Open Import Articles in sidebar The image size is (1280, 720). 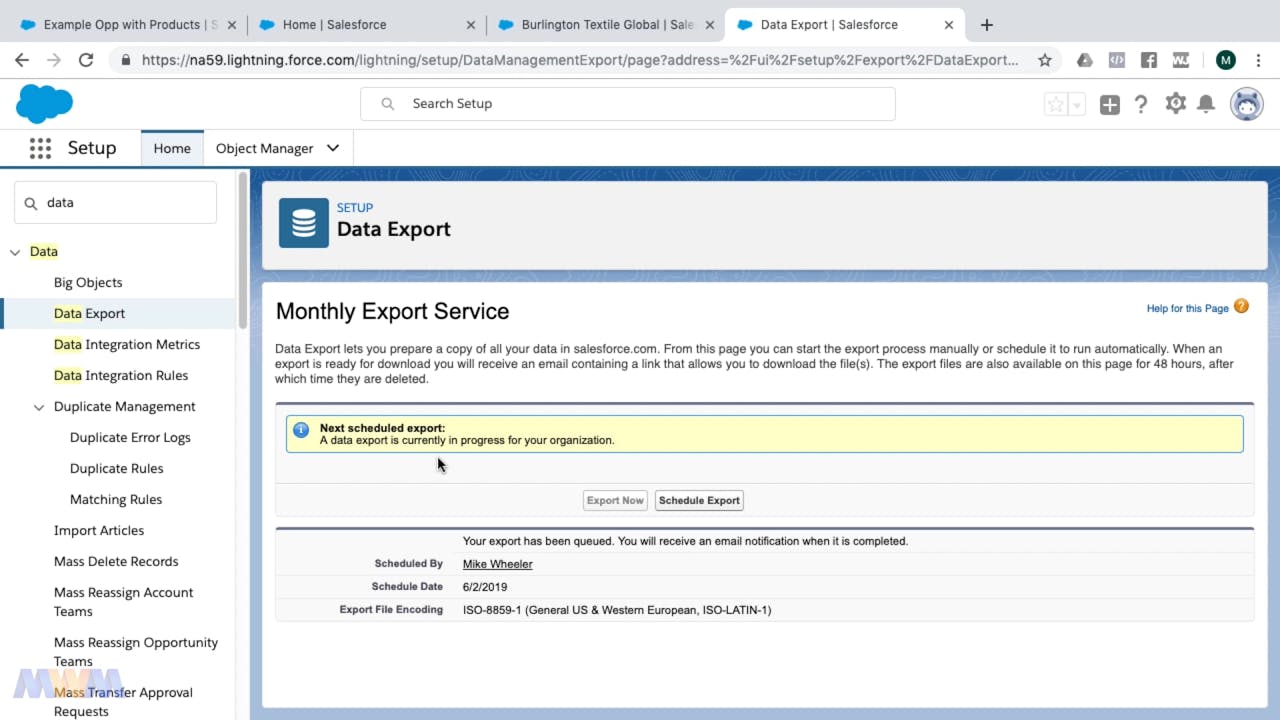pyautogui.click(x=99, y=531)
